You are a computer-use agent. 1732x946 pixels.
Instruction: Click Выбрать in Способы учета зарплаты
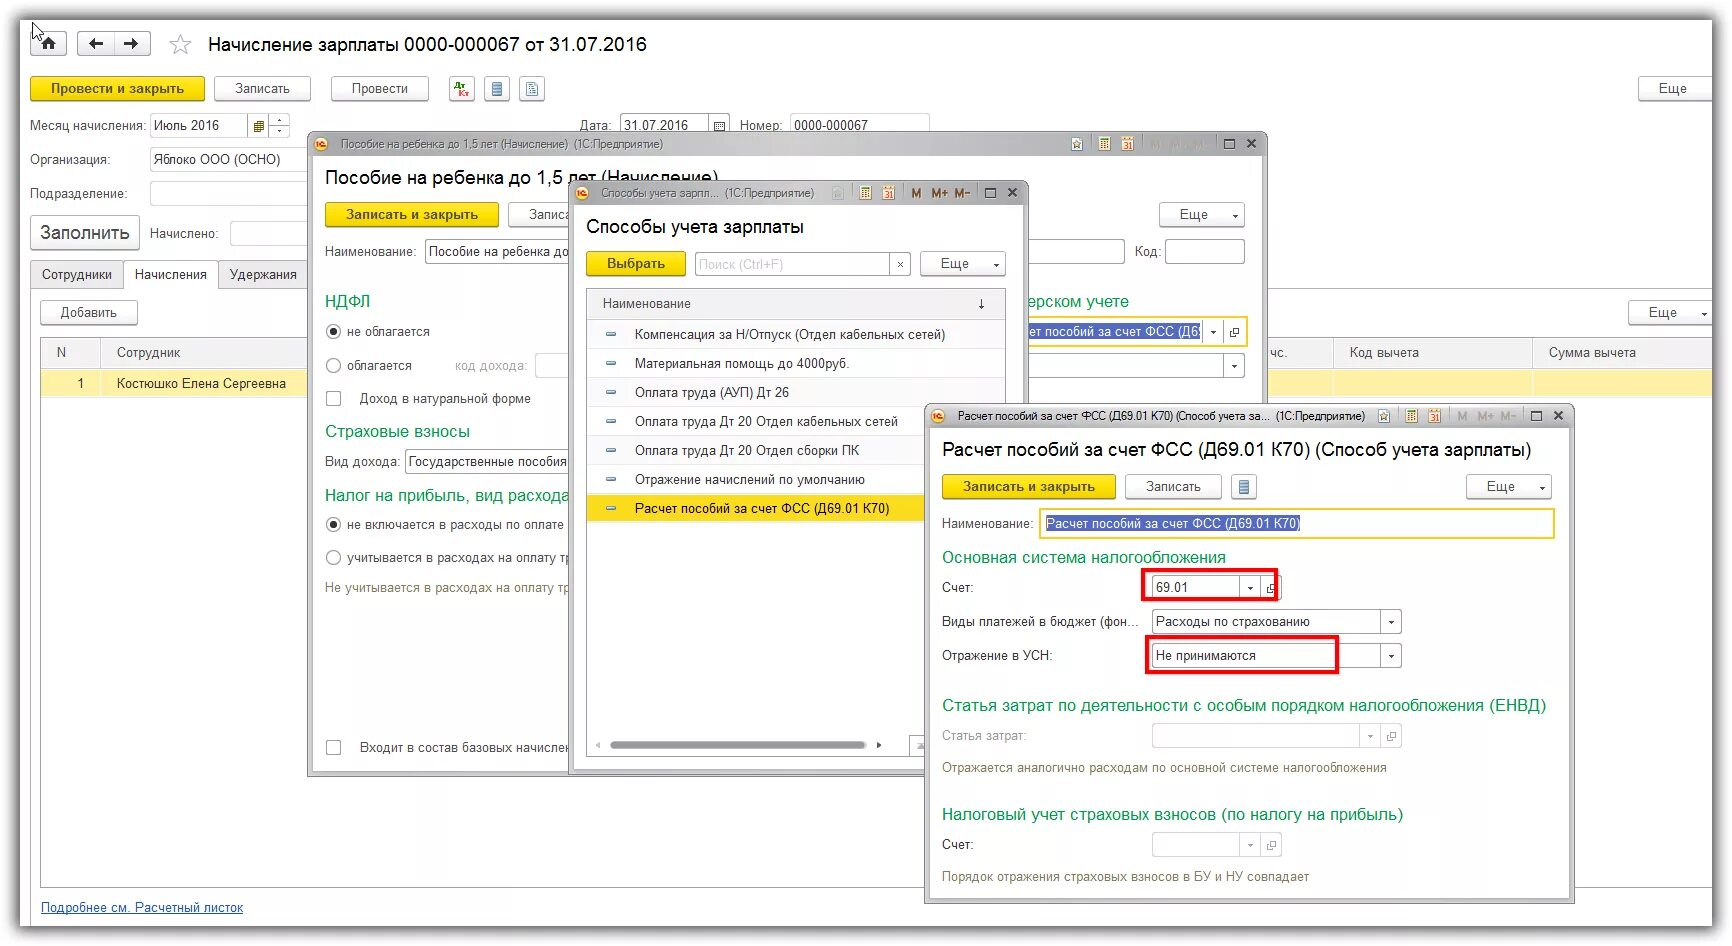tap(636, 264)
